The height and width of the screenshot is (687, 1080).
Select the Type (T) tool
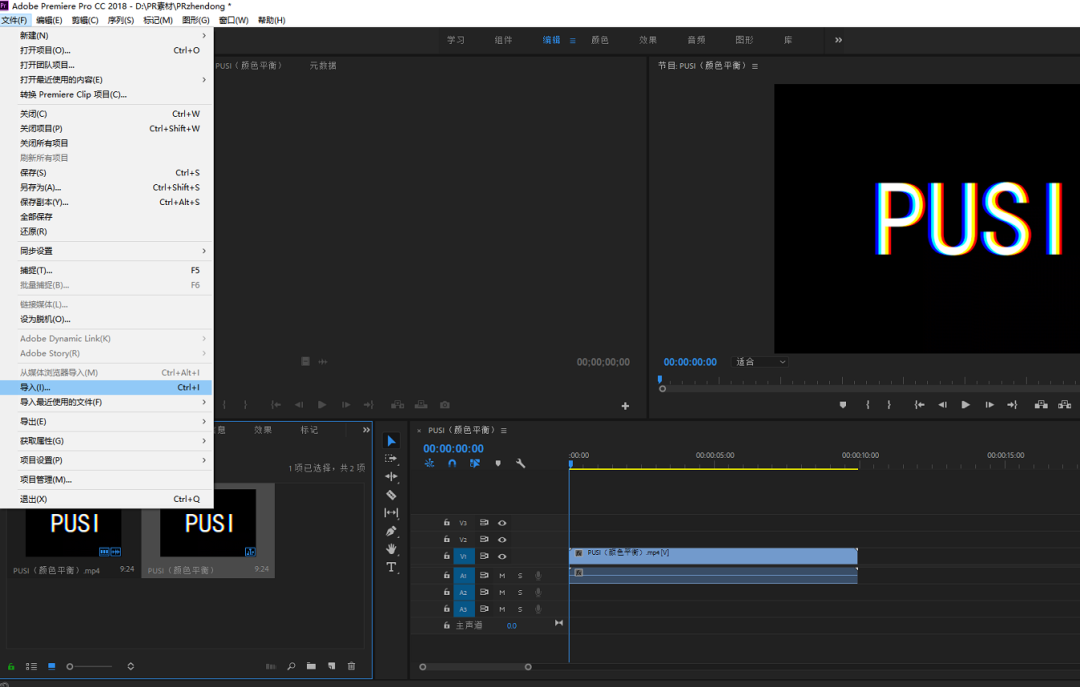coord(391,567)
